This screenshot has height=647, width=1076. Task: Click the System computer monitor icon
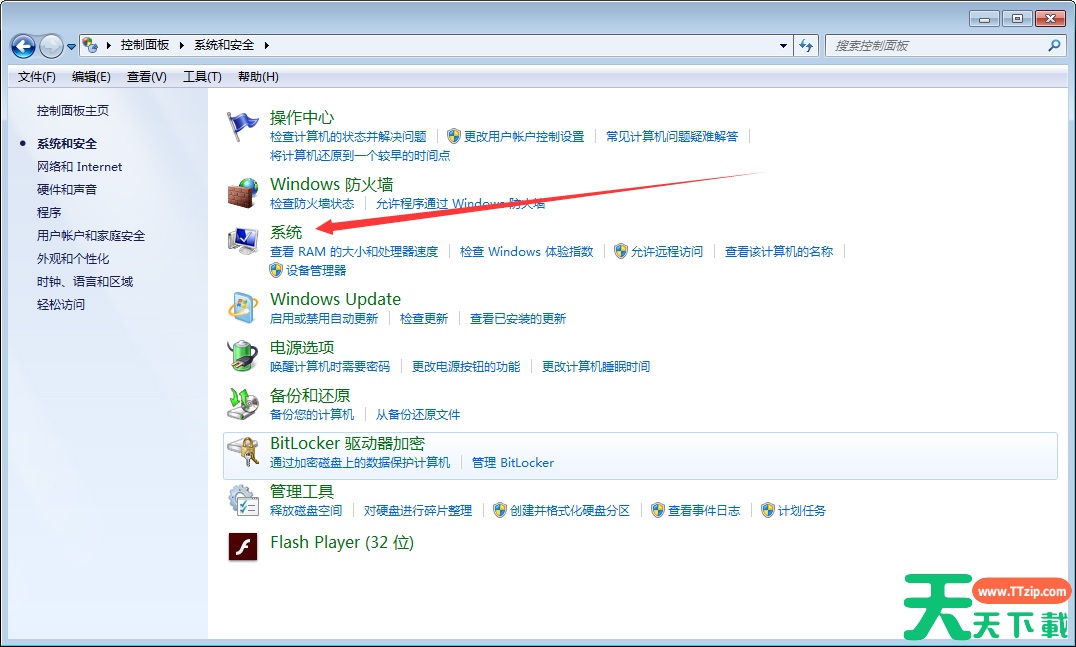(x=242, y=241)
